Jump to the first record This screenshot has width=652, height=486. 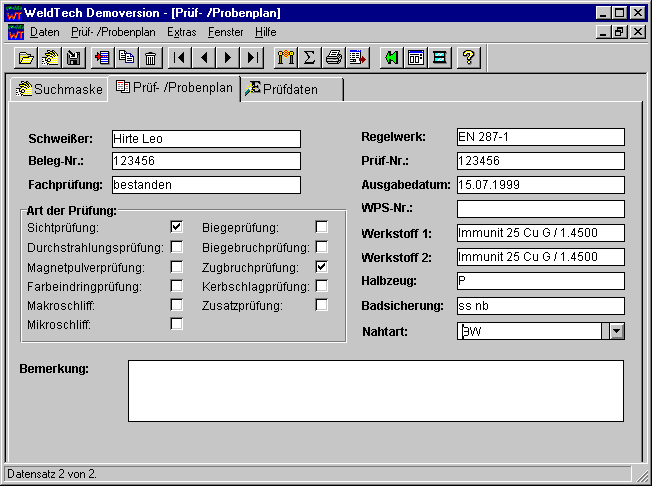point(179,58)
